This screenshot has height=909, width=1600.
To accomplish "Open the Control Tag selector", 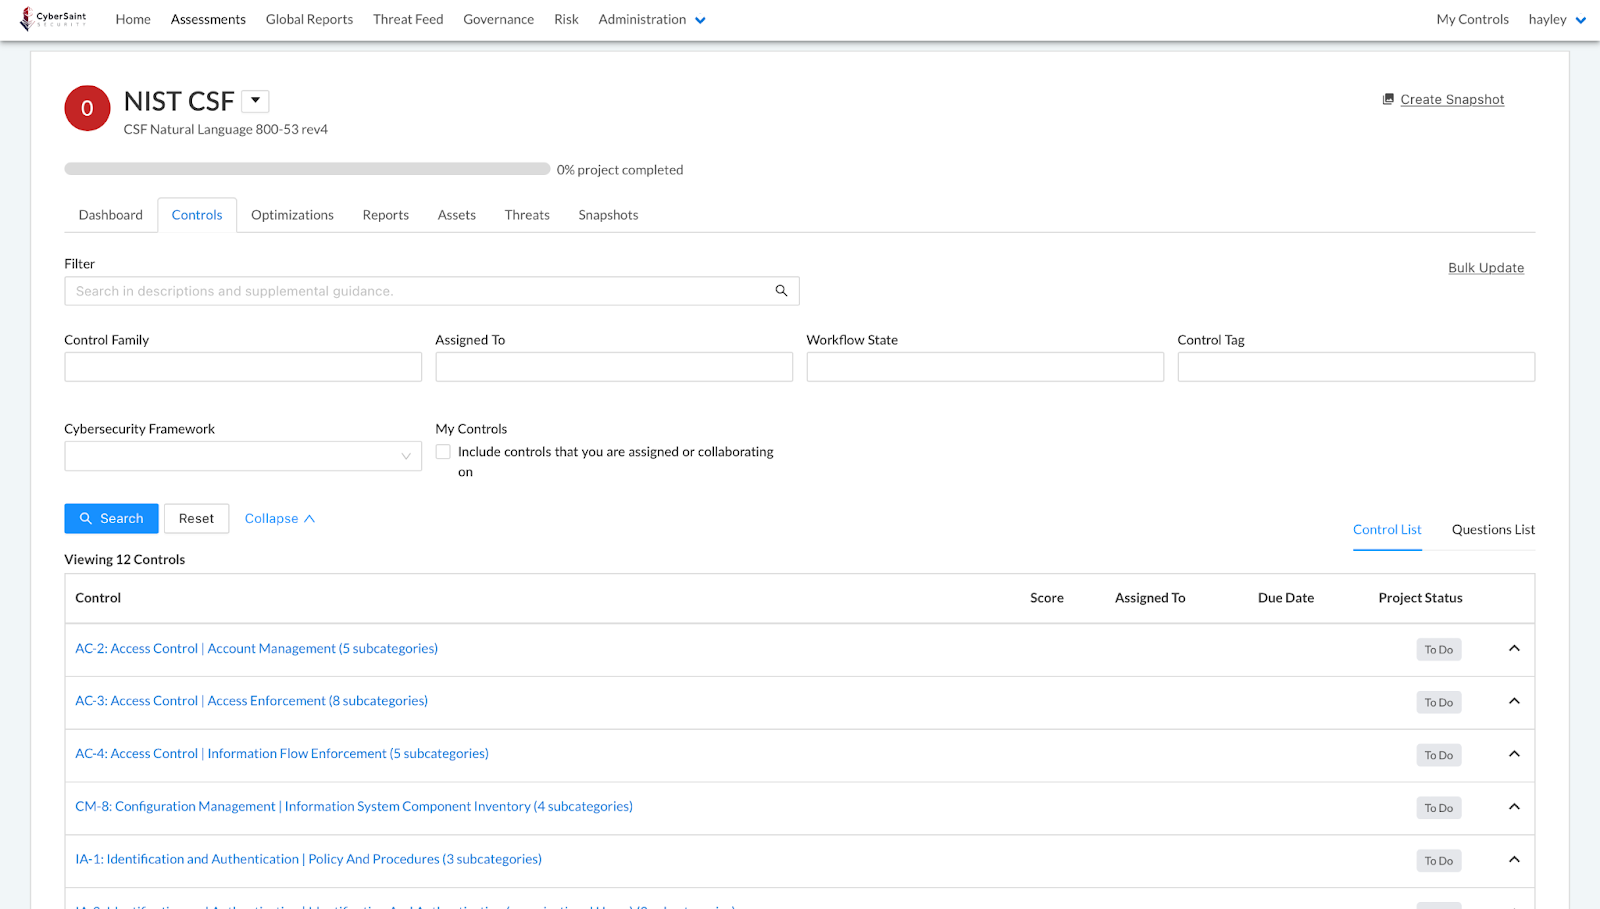I will coord(1356,367).
